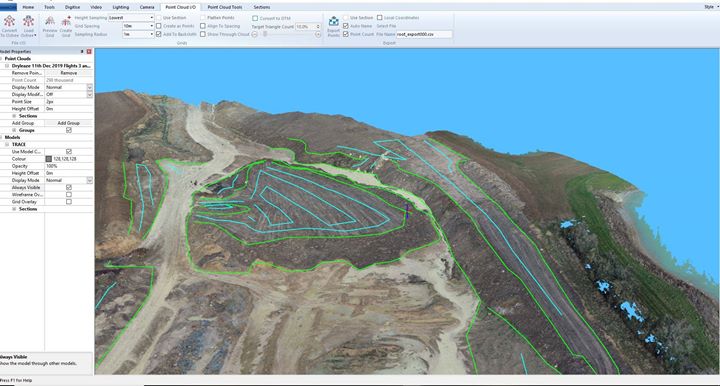Click the triangle count increase plus icon
Viewport: 720px width, 386px height.
tap(318, 34)
